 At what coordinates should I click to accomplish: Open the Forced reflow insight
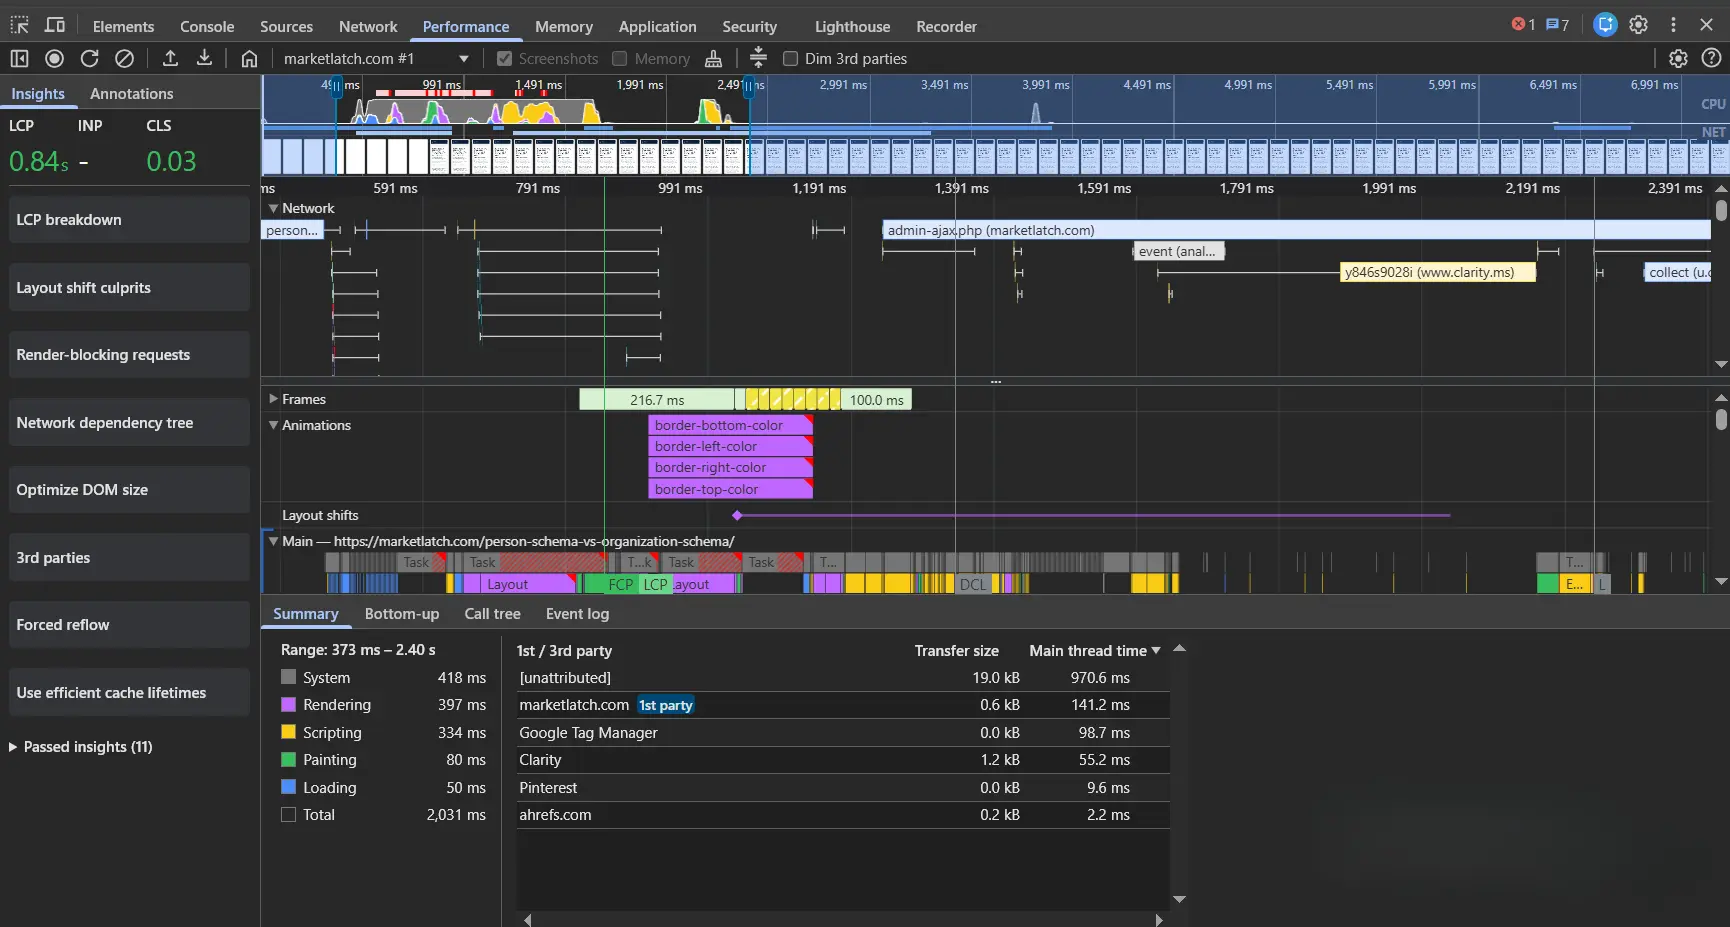pyautogui.click(x=129, y=624)
